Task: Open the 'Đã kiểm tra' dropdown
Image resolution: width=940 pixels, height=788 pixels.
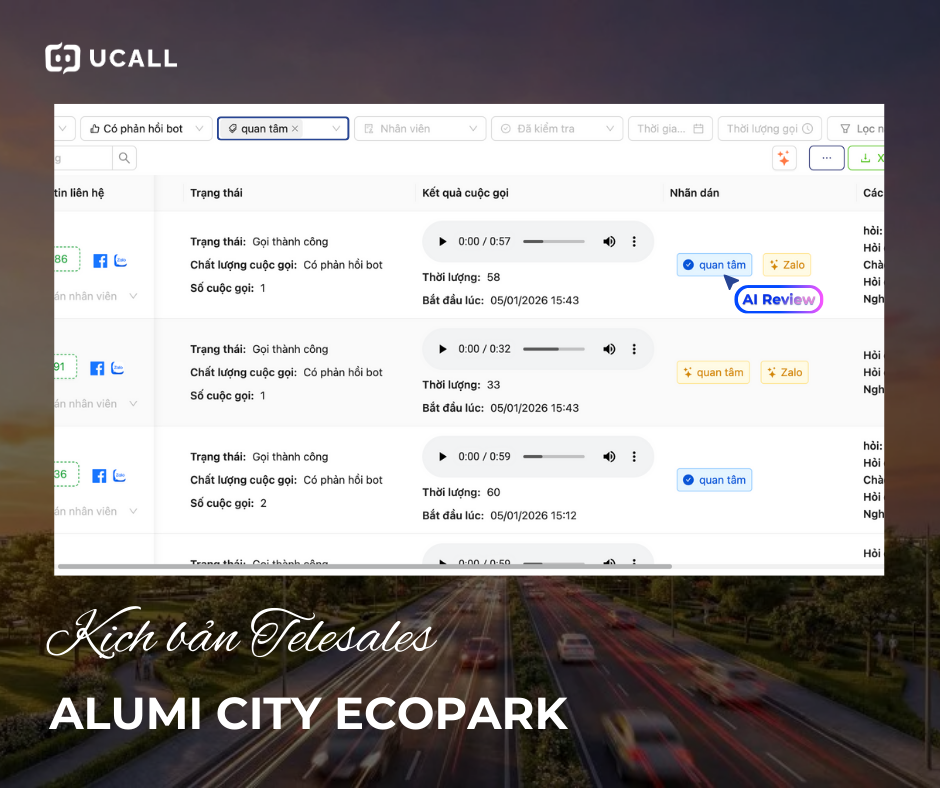Action: pos(557,129)
